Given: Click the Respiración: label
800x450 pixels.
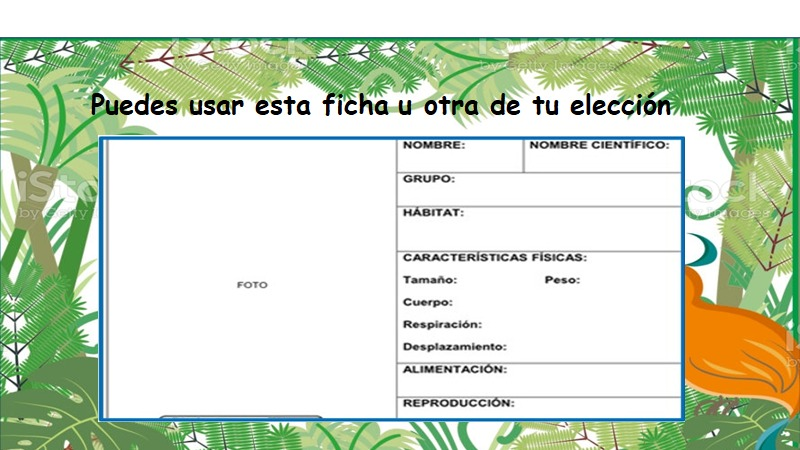Looking at the screenshot, I should (x=442, y=324).
